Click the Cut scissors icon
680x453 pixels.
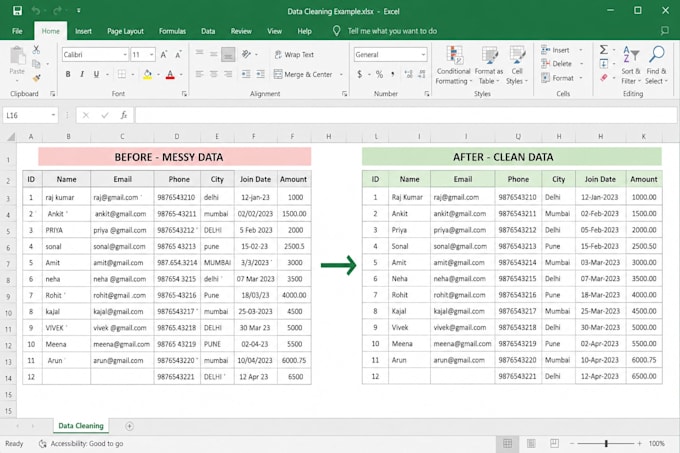(x=36, y=49)
